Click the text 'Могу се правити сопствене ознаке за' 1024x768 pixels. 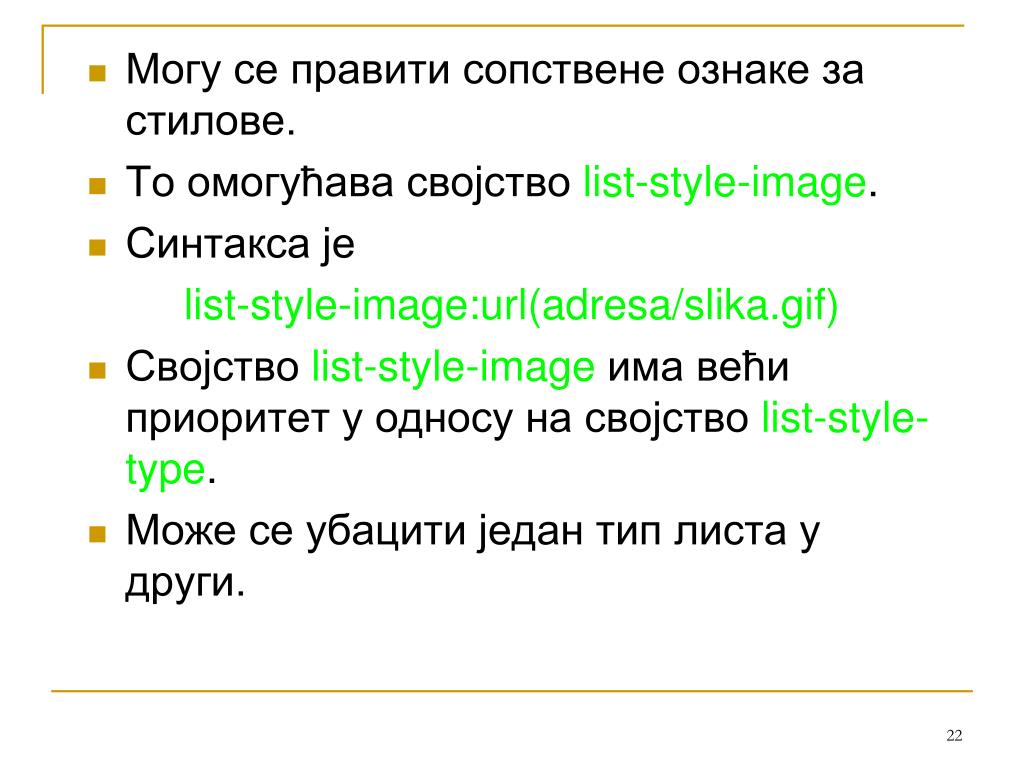click(x=494, y=70)
